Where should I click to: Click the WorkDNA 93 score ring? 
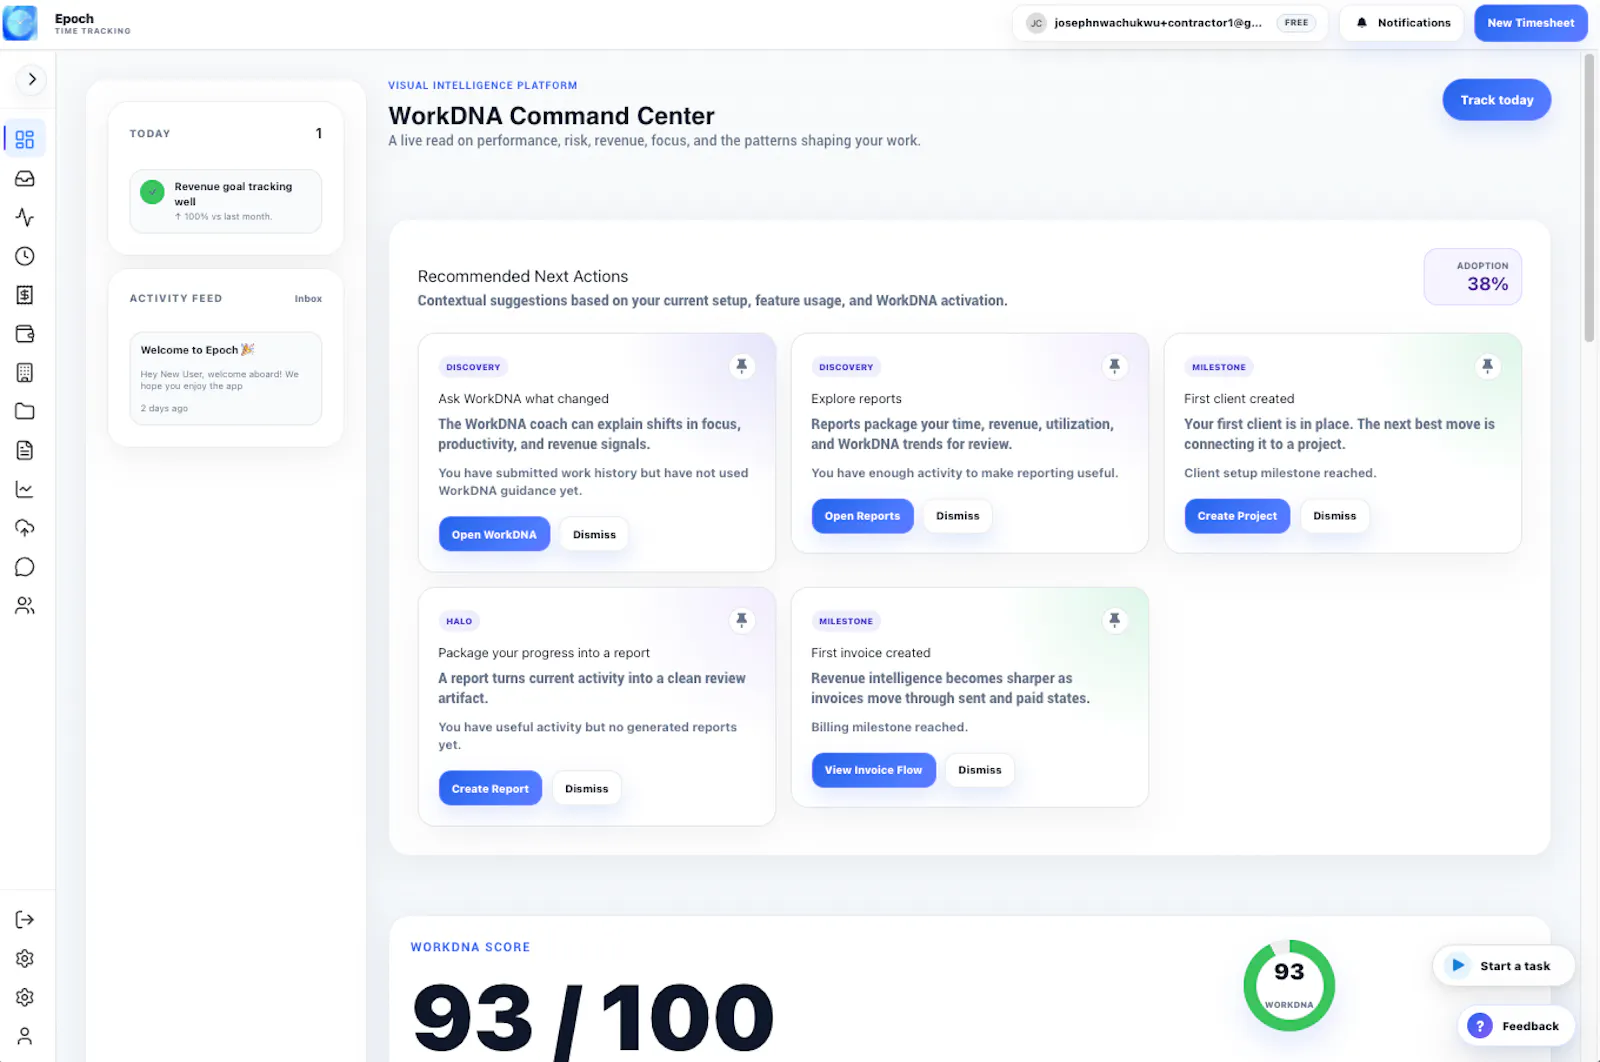[x=1289, y=985]
